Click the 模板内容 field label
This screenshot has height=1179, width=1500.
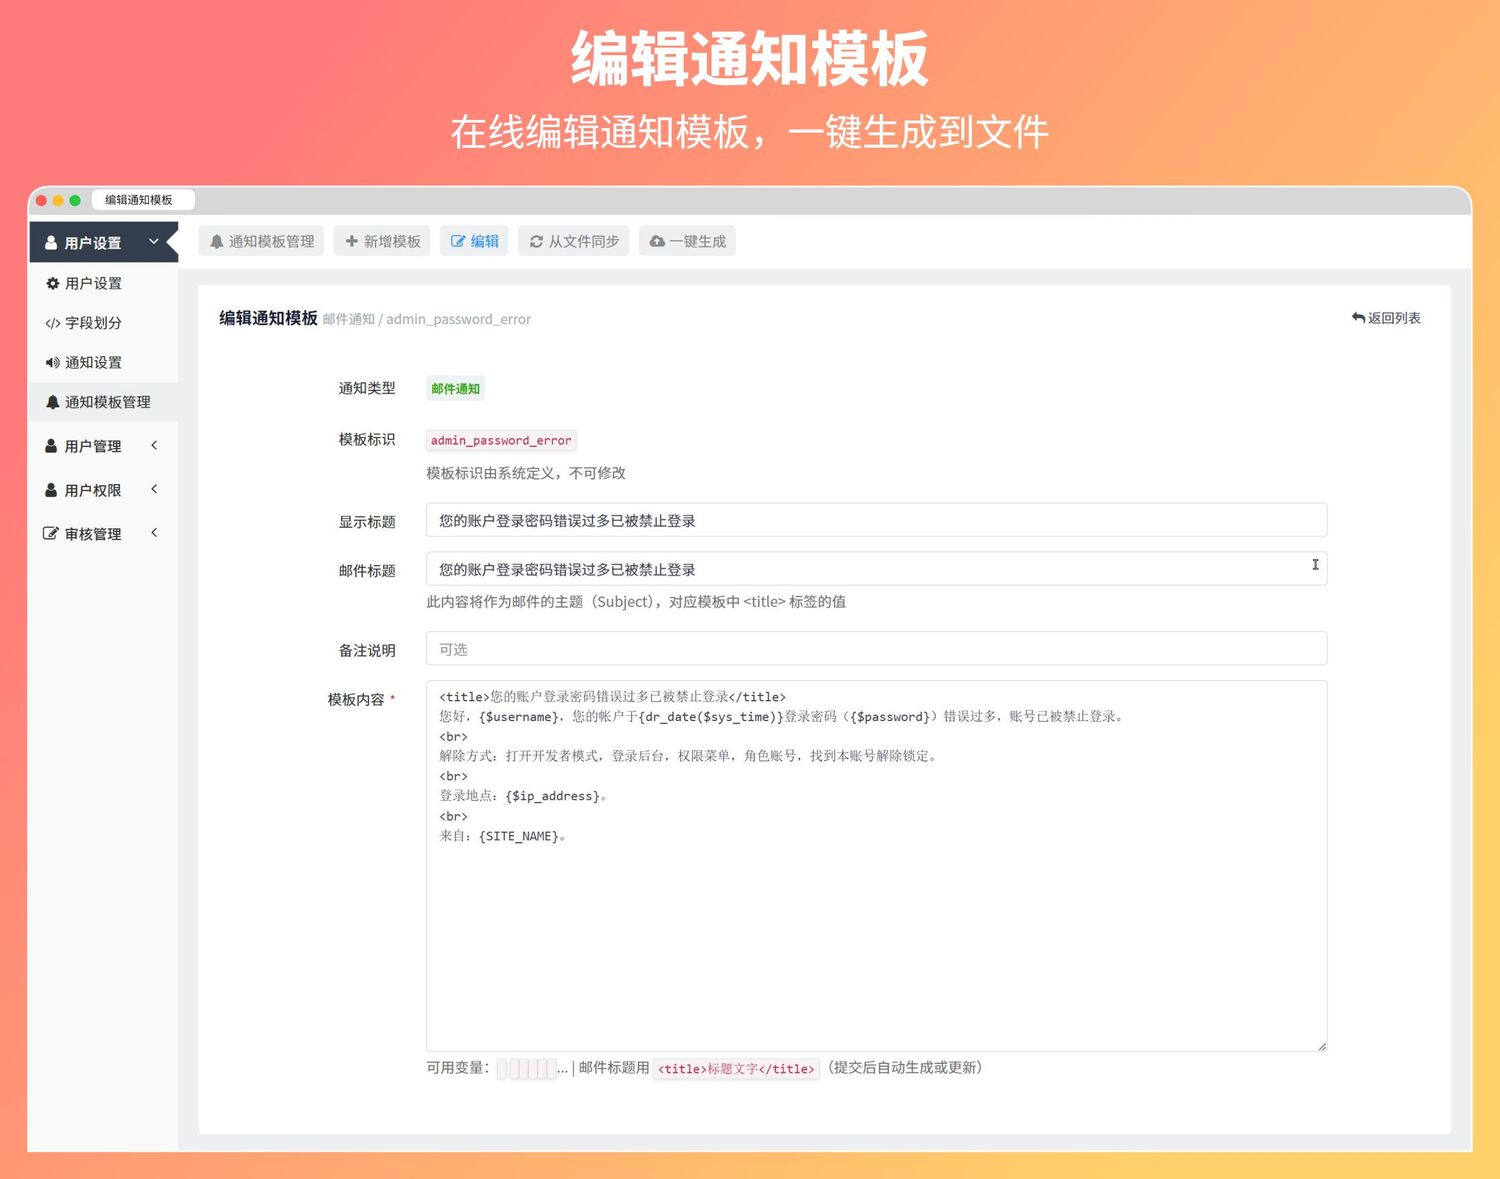[356, 700]
